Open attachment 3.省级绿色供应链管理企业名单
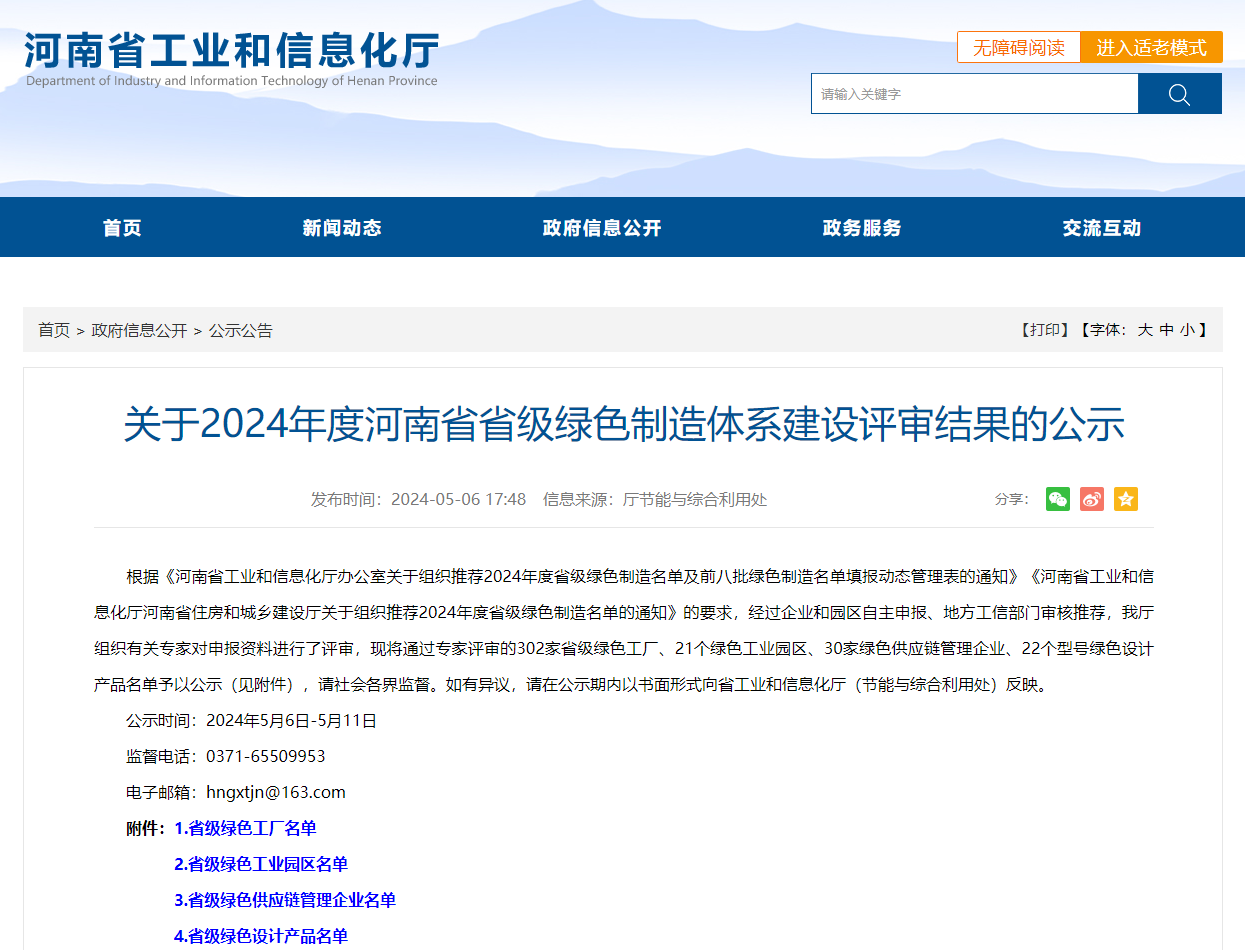The width and height of the screenshot is (1245, 950). tap(285, 900)
